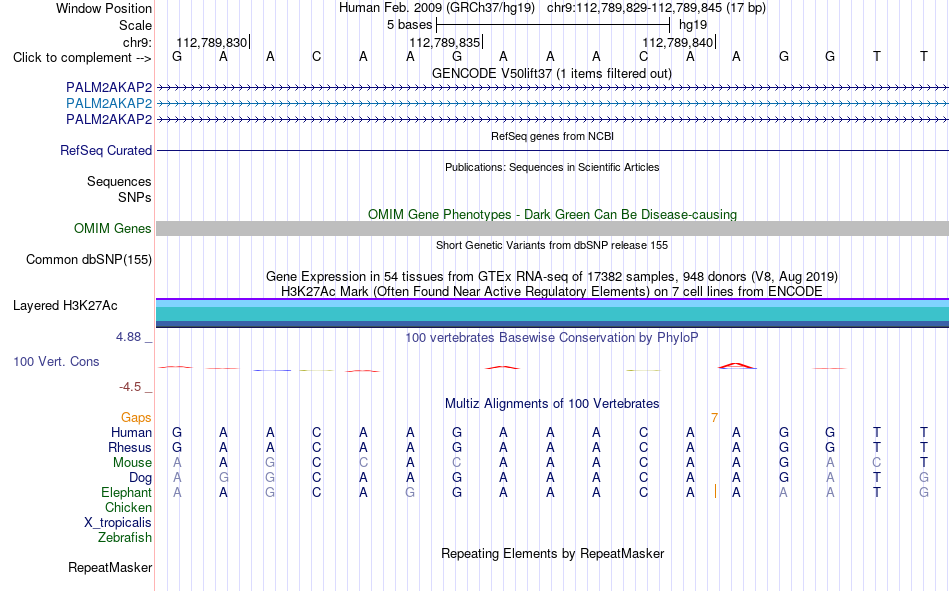The image size is (950, 591).
Task: Select the Elephant species label
Action: tap(127, 492)
